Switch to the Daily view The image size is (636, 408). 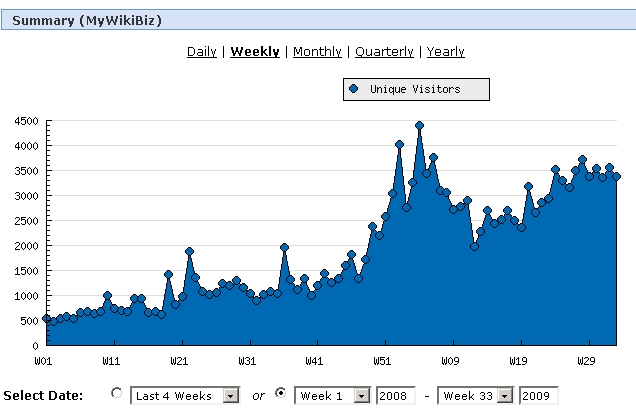[x=202, y=52]
